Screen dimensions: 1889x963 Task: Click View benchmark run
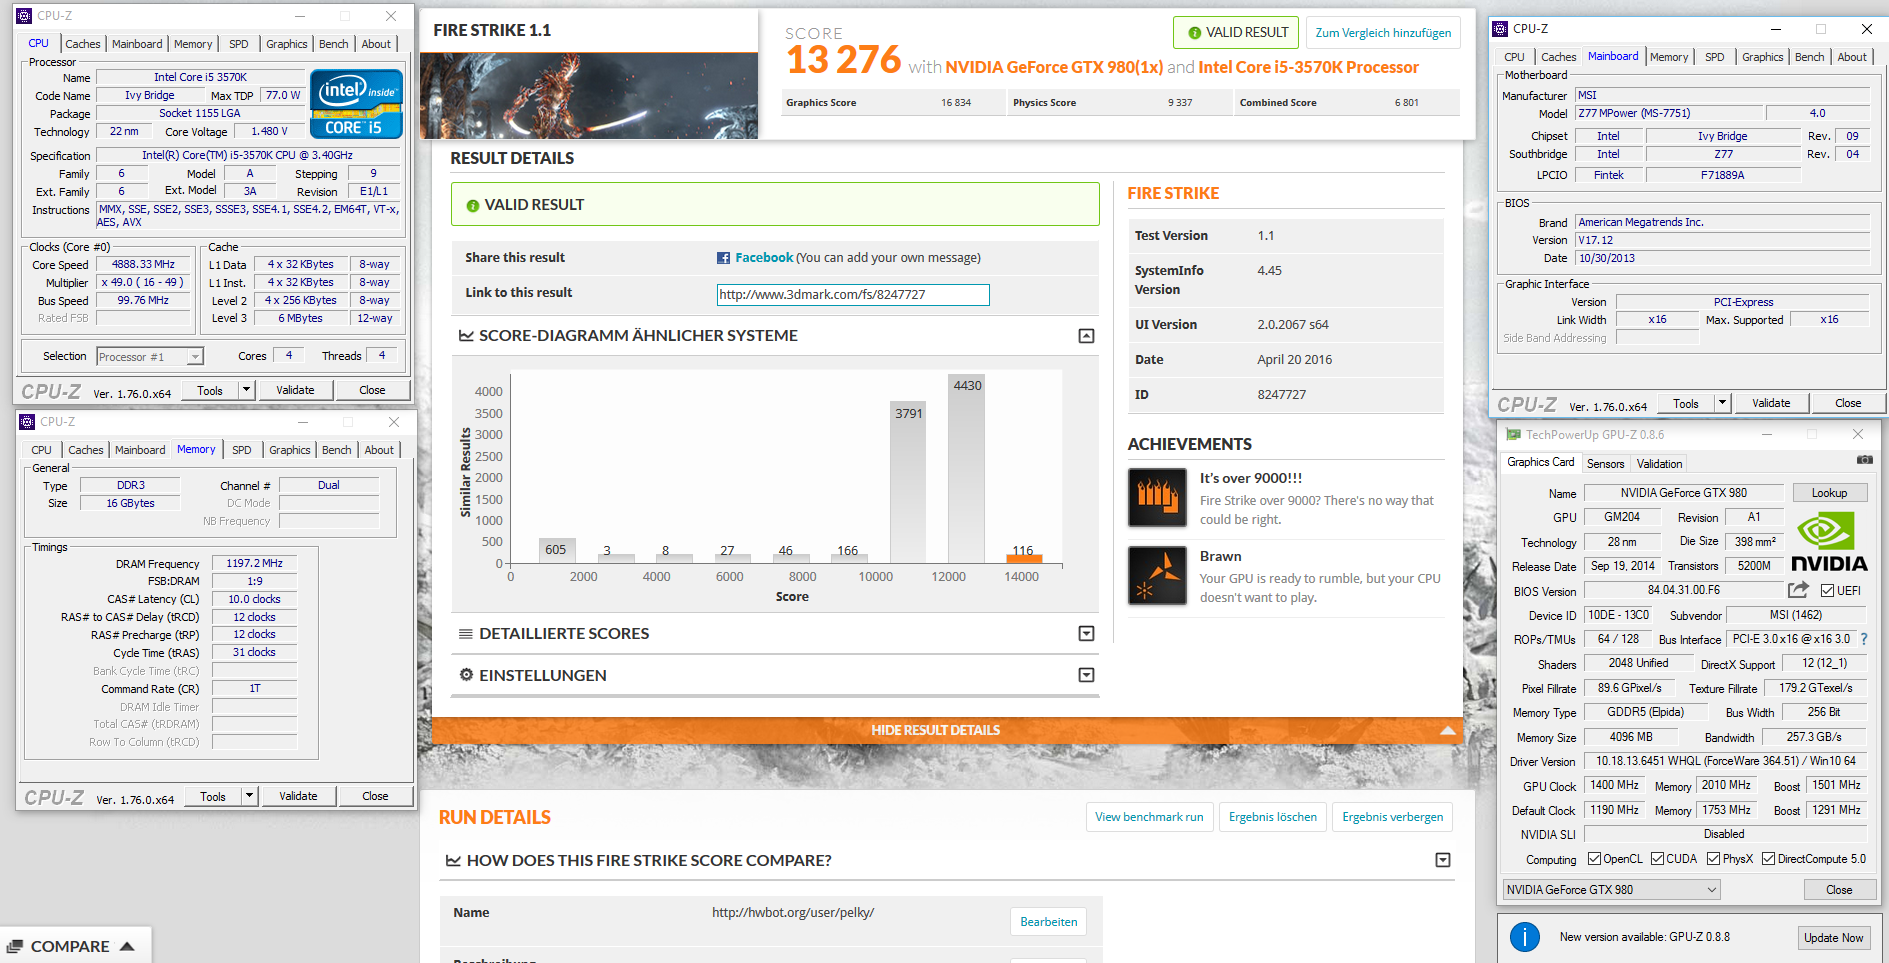click(1149, 817)
